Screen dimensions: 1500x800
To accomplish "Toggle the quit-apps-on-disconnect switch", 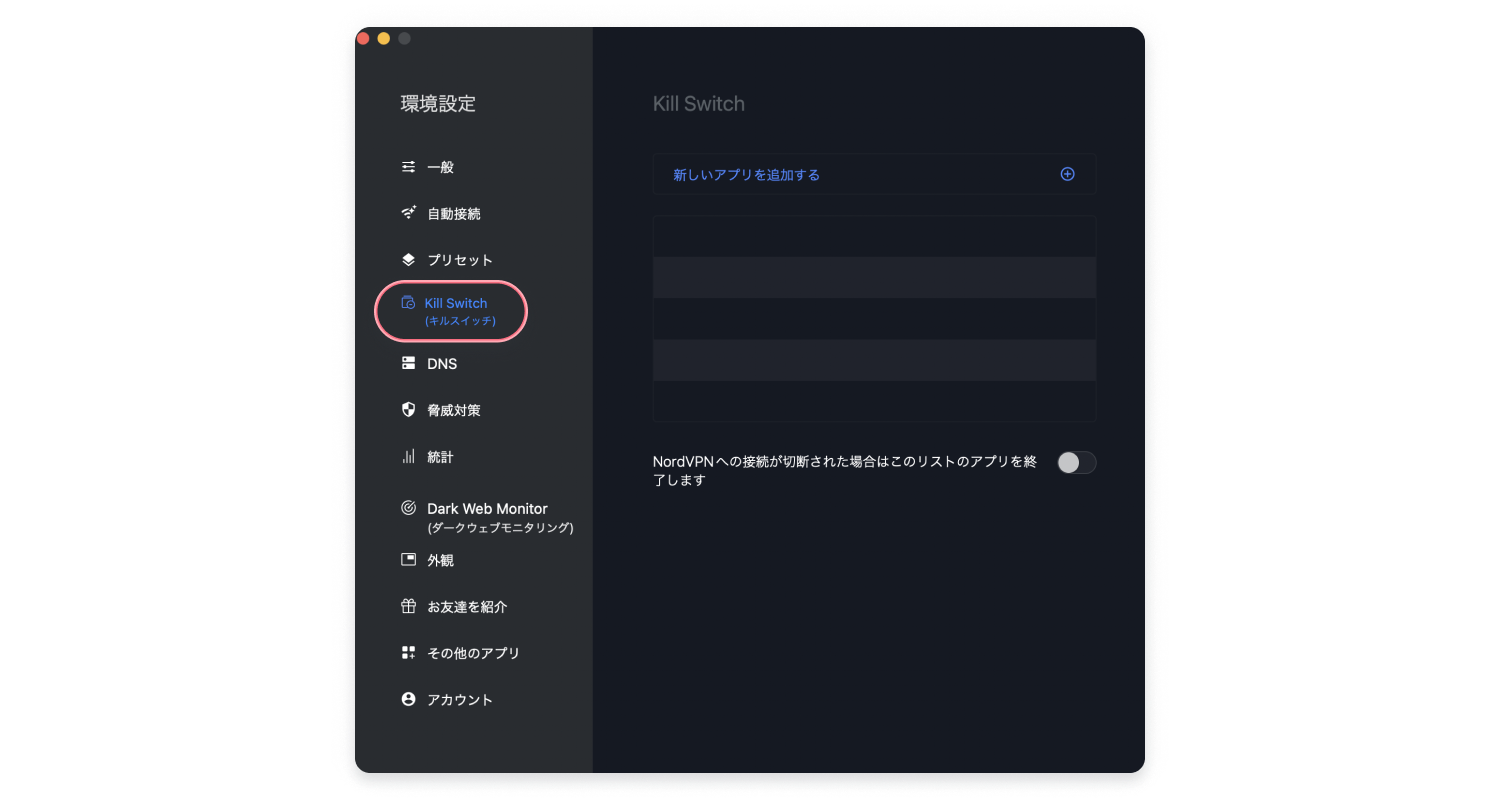I will click(1077, 462).
